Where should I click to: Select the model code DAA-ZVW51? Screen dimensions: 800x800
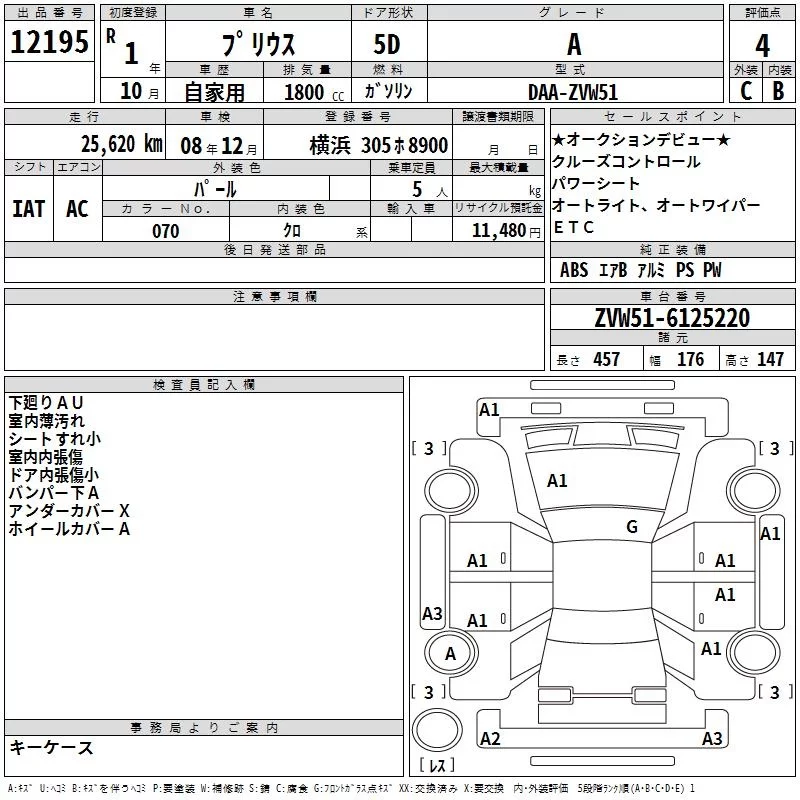tap(573, 92)
